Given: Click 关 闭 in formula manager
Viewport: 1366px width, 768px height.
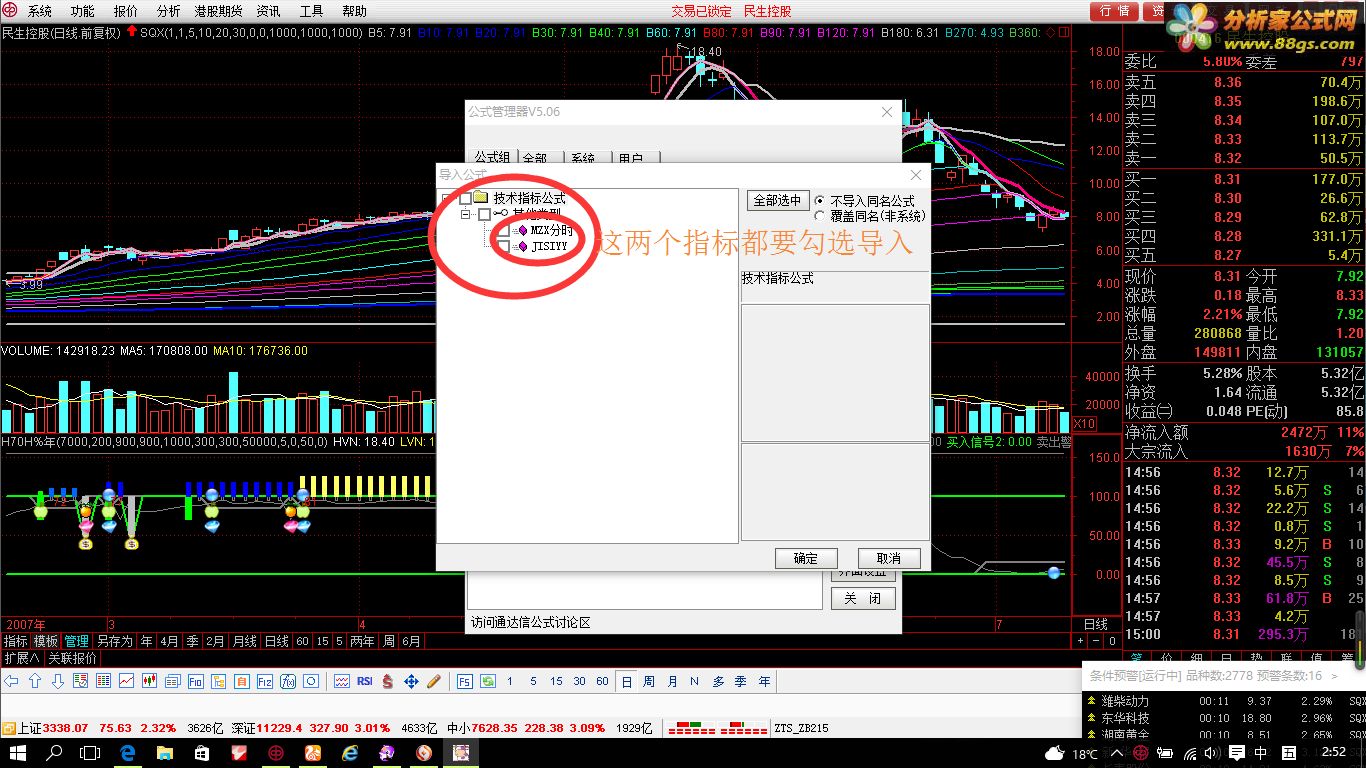Looking at the screenshot, I should pyautogui.click(x=862, y=598).
